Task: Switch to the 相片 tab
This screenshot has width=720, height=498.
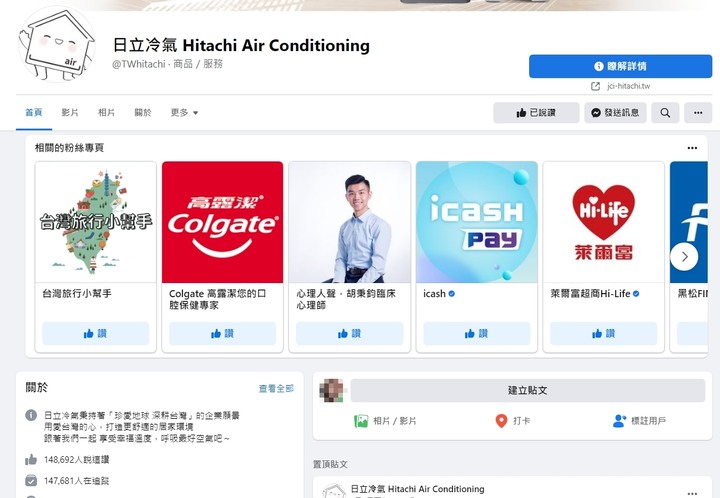Action: tap(107, 112)
